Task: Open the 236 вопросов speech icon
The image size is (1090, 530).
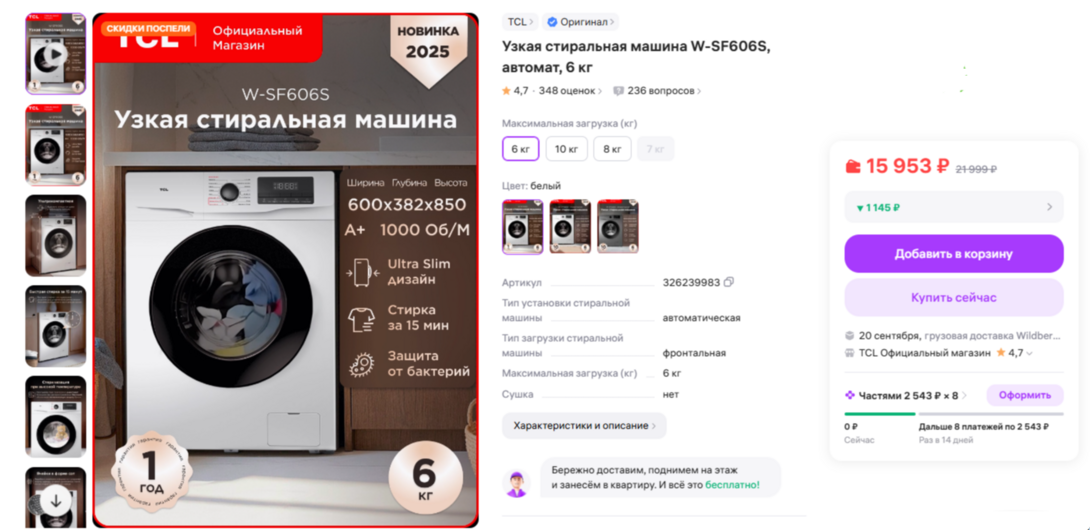Action: tap(618, 91)
